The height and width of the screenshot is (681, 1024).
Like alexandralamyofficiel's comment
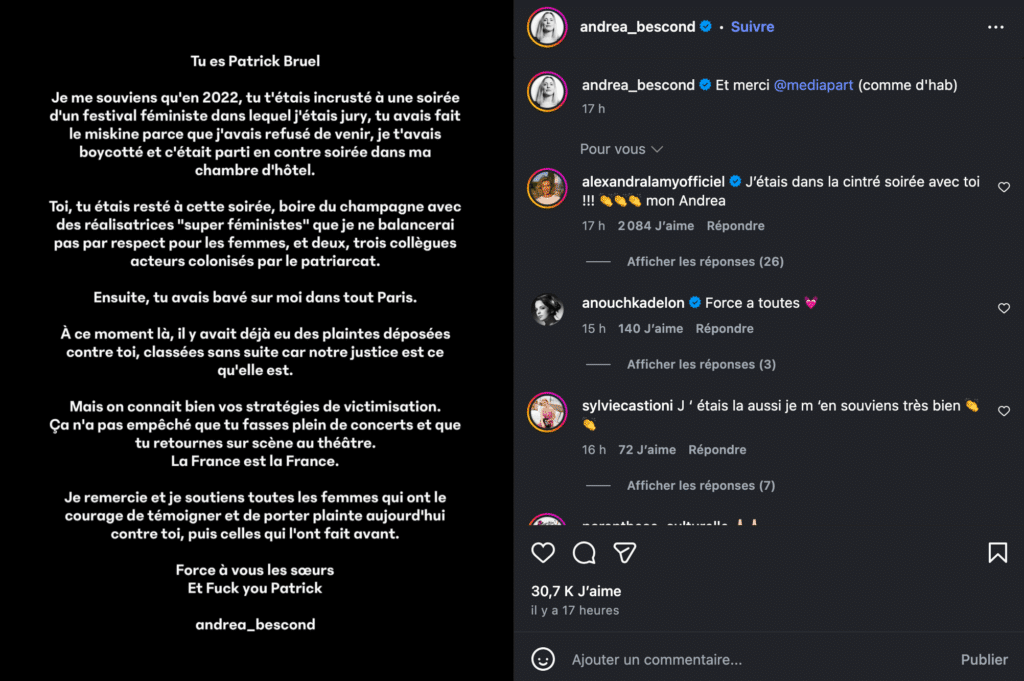[1004, 187]
